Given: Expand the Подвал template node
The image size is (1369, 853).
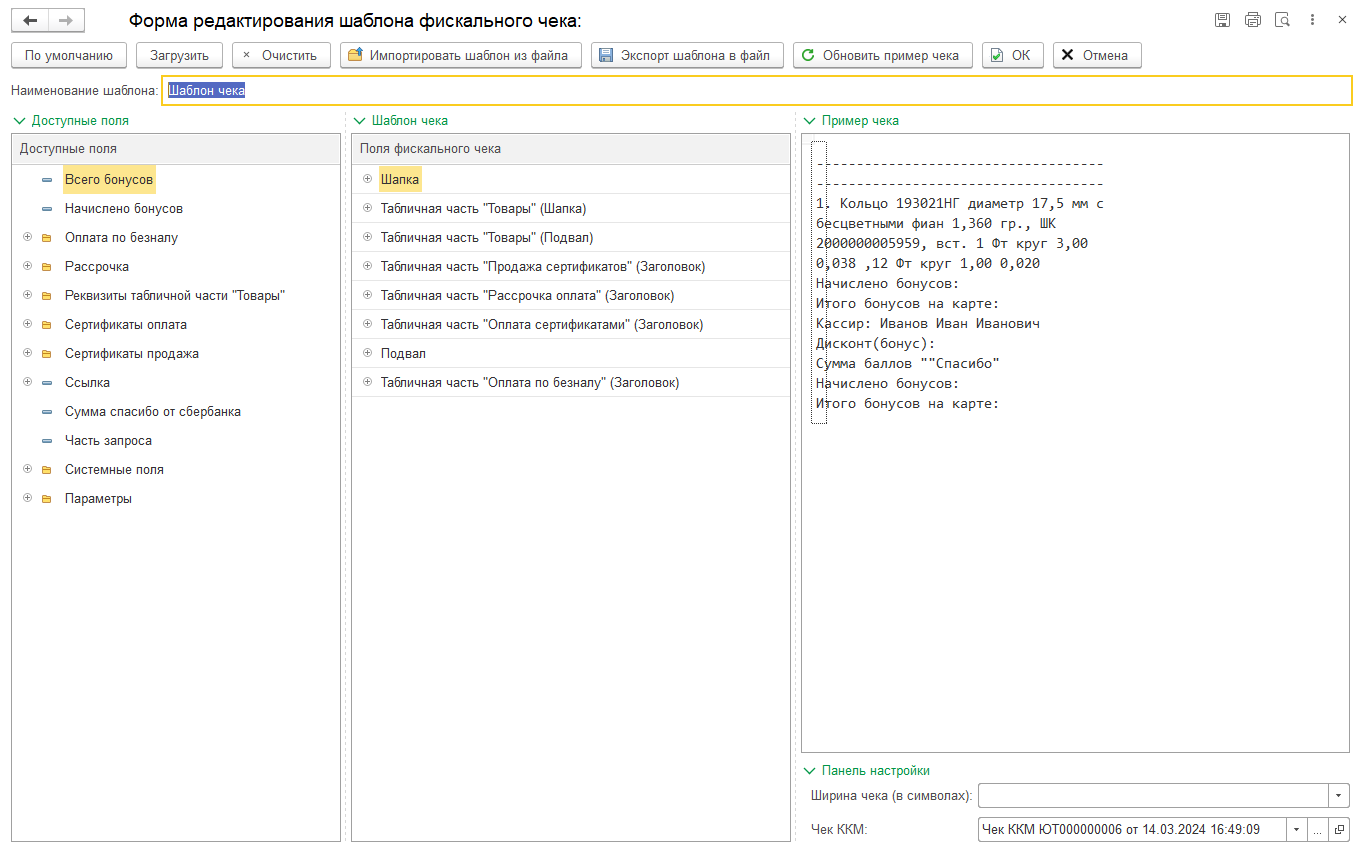Looking at the screenshot, I should [x=367, y=354].
